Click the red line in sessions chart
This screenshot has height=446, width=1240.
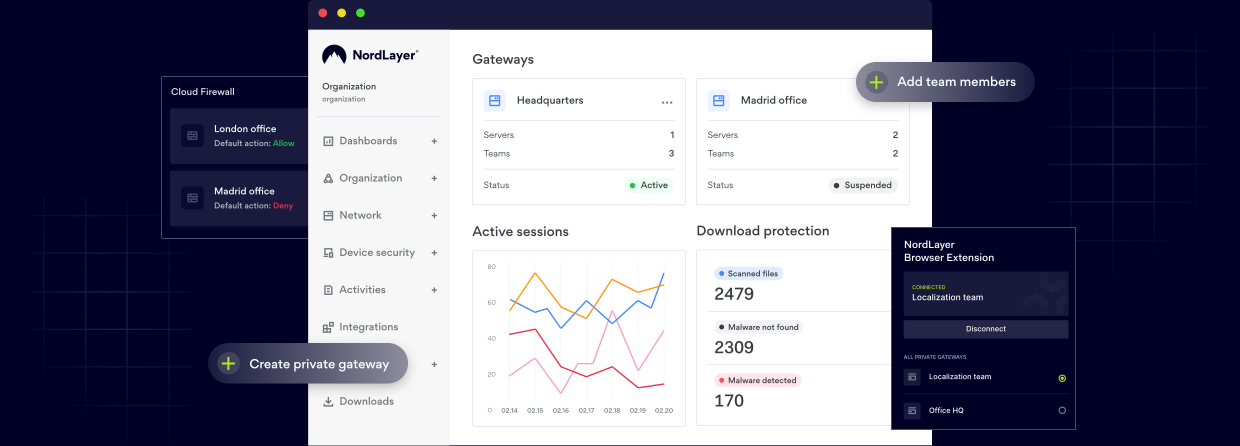(561, 365)
